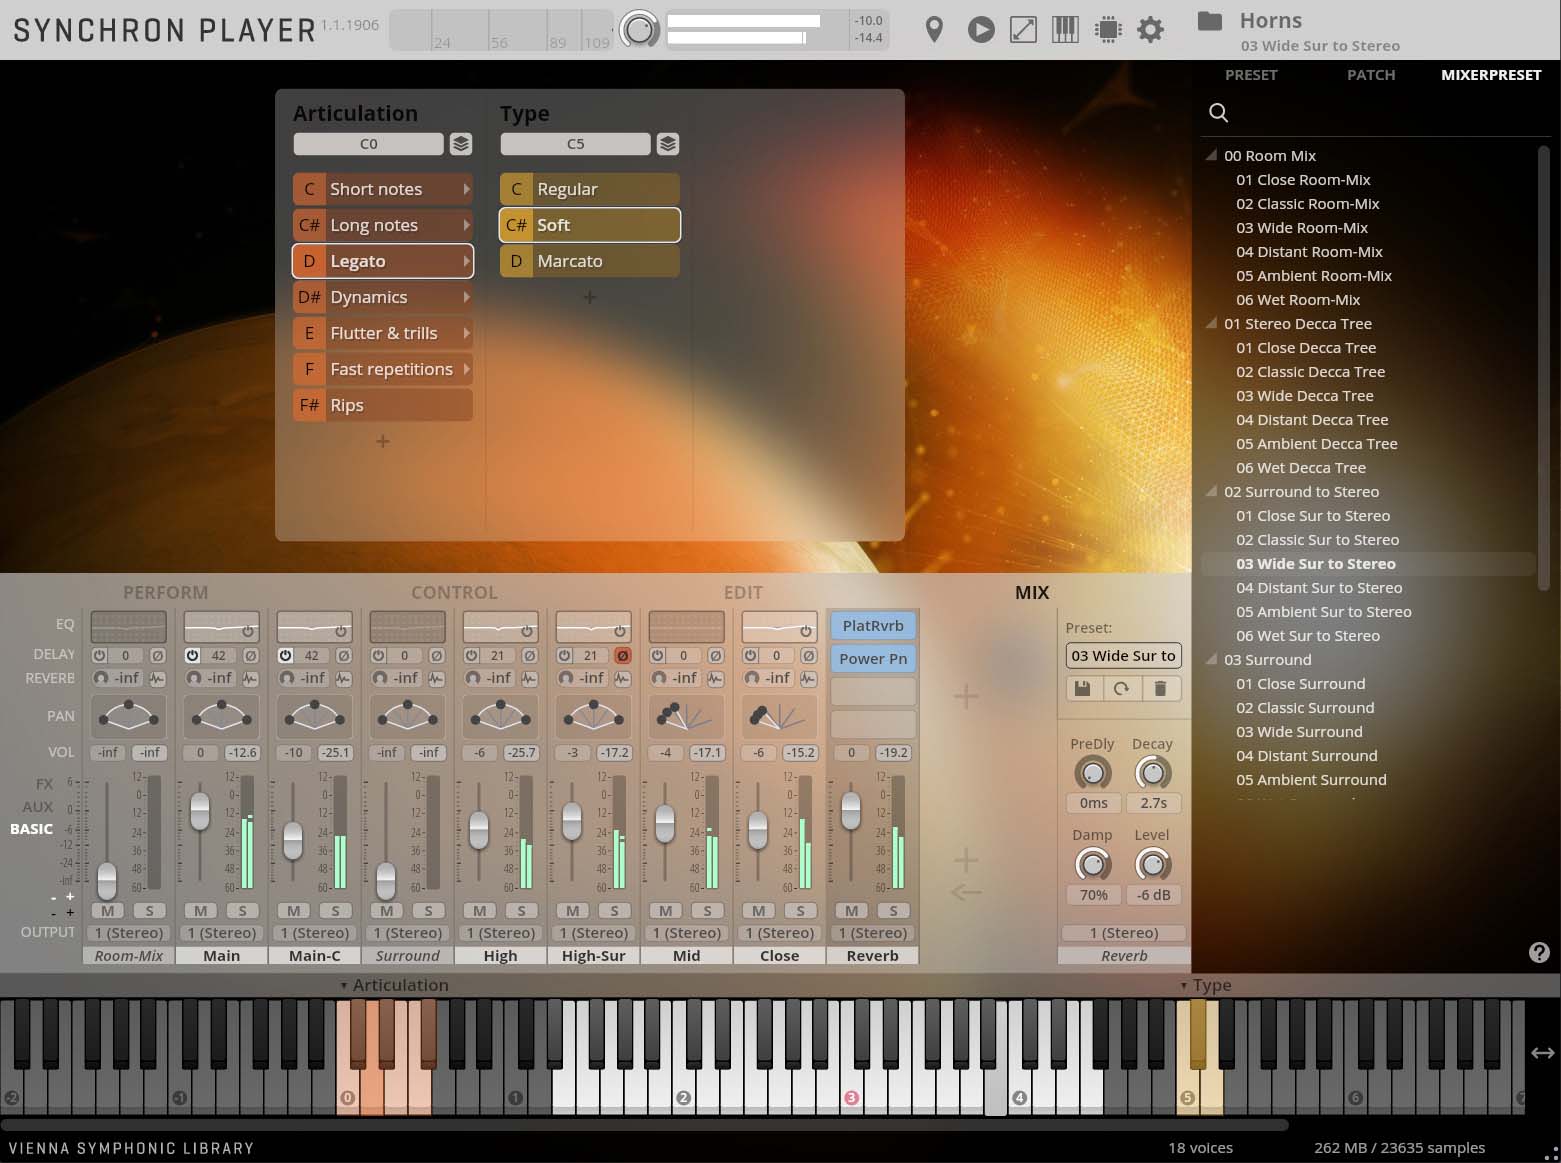
Task: Select the Long notes articulation
Action: pyautogui.click(x=383, y=225)
